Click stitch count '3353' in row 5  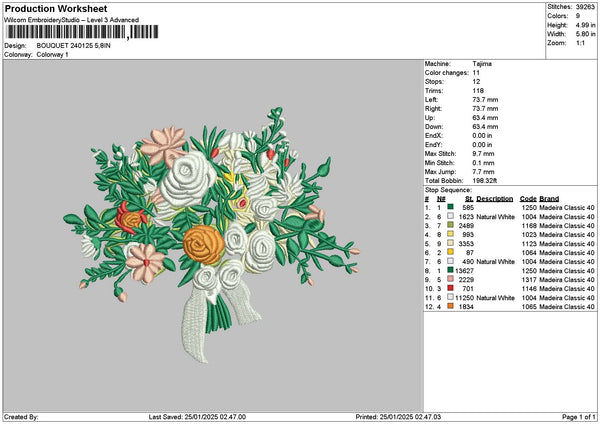[x=466, y=244]
